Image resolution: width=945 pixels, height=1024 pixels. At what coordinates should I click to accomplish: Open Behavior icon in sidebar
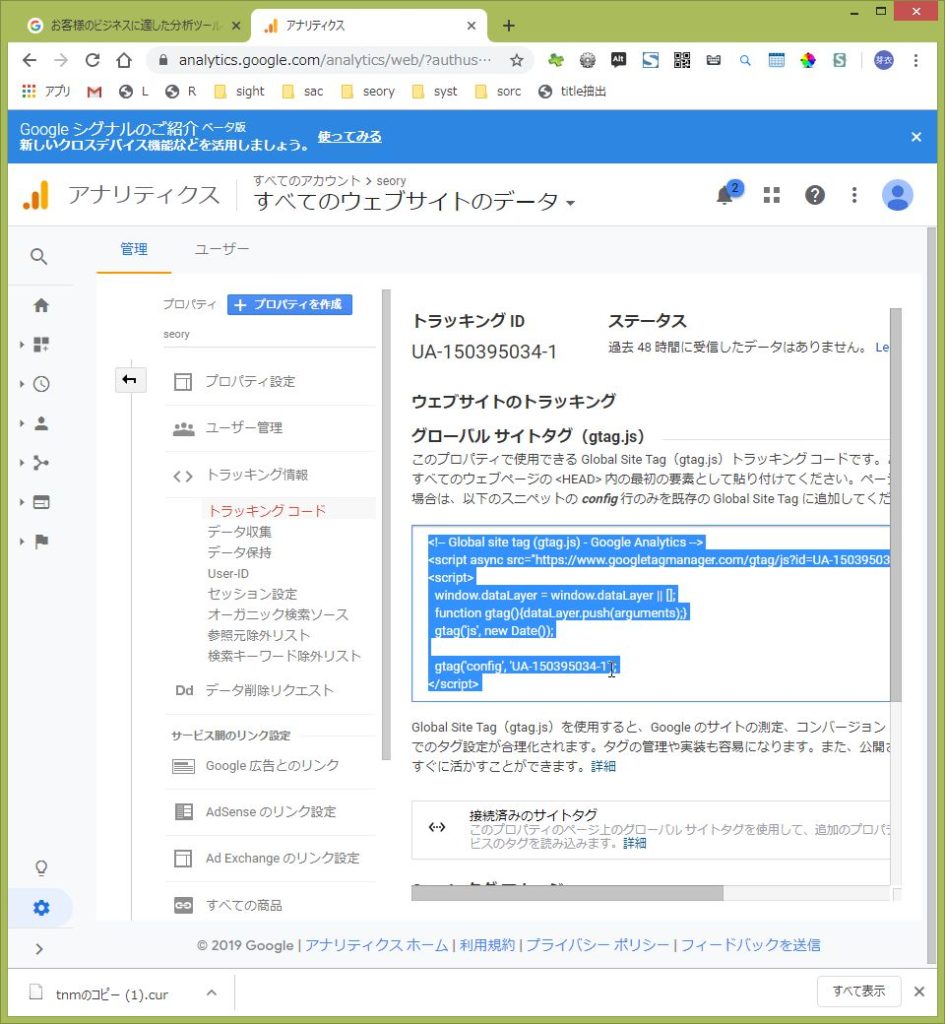pyautogui.click(x=41, y=502)
